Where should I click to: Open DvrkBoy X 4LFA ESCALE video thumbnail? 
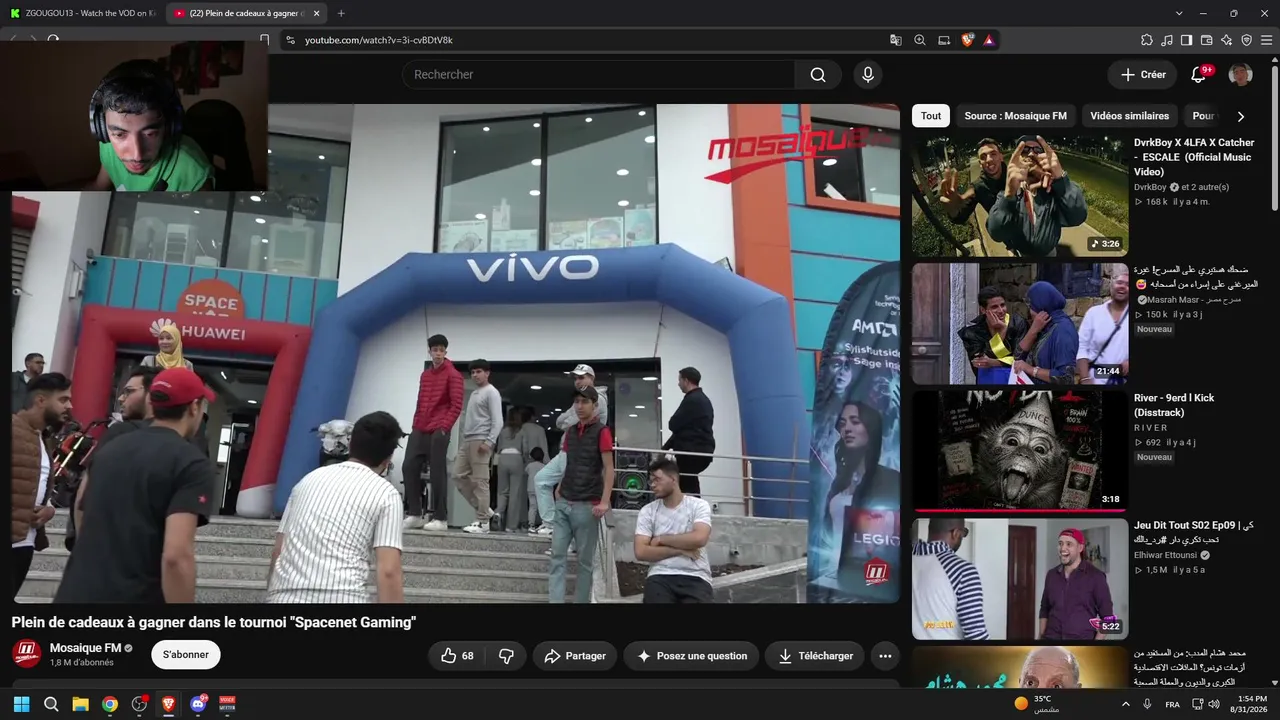point(1020,196)
